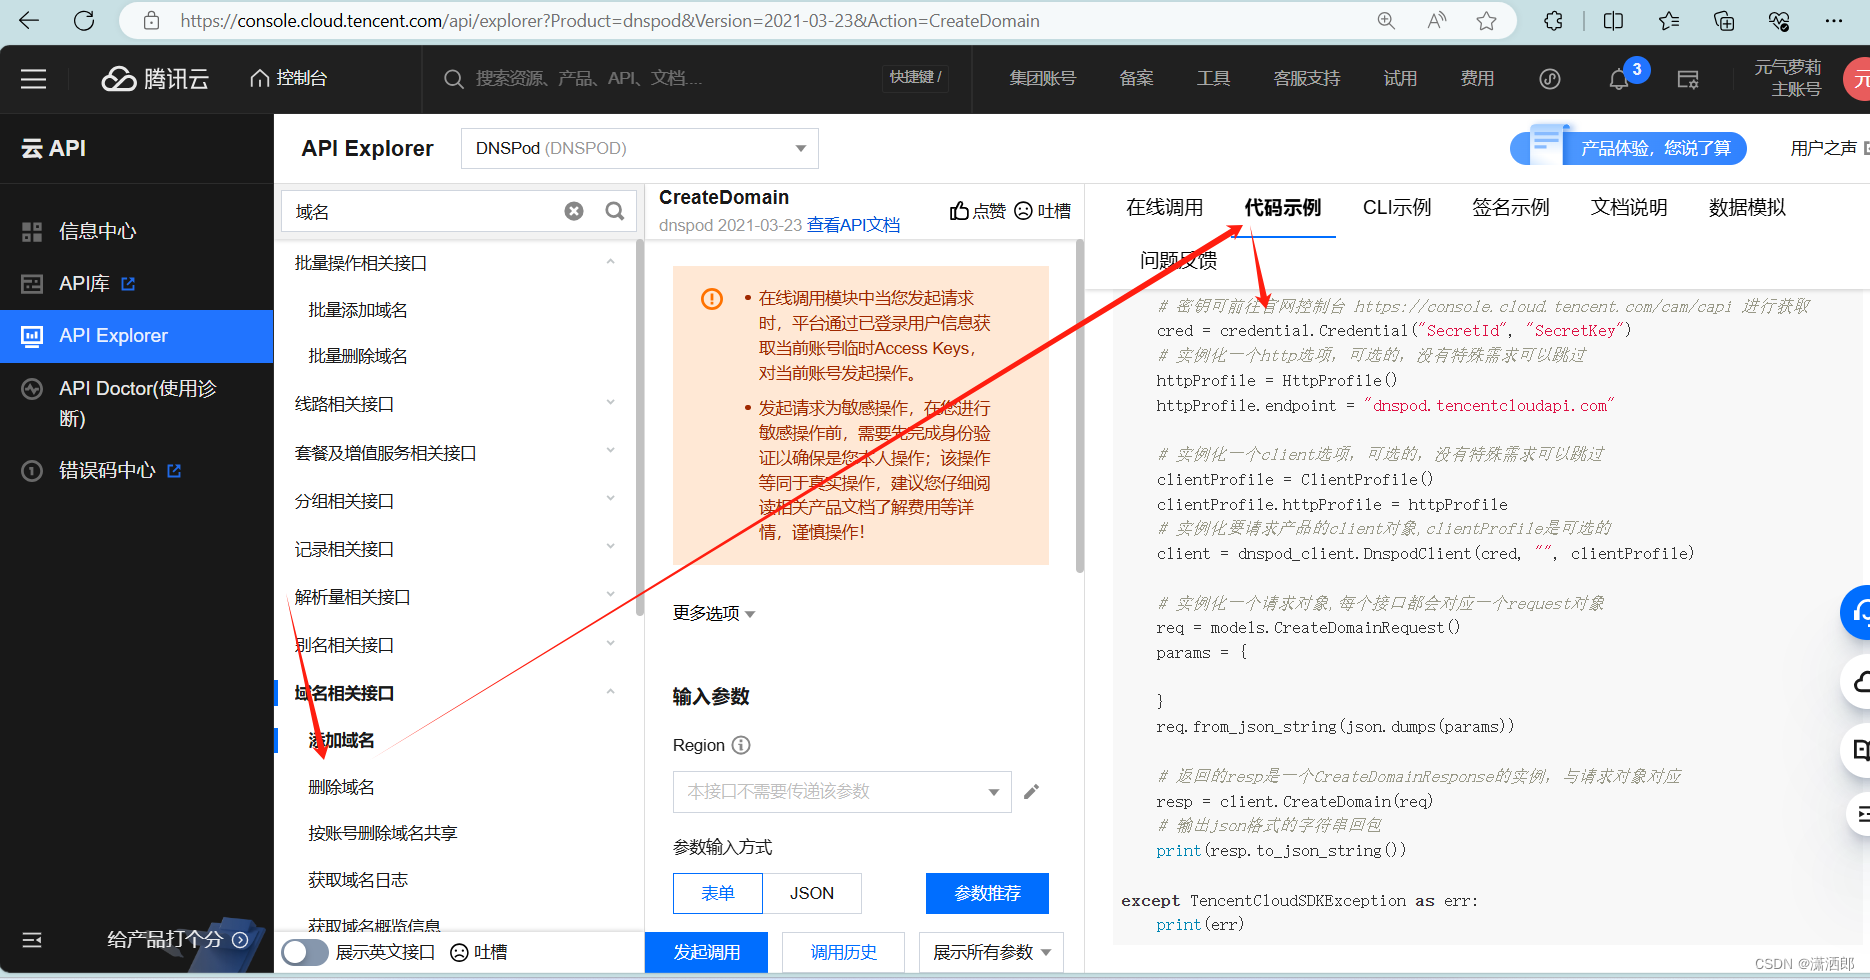
Task: Reload the page with the refresh icon
Action: 84,21
